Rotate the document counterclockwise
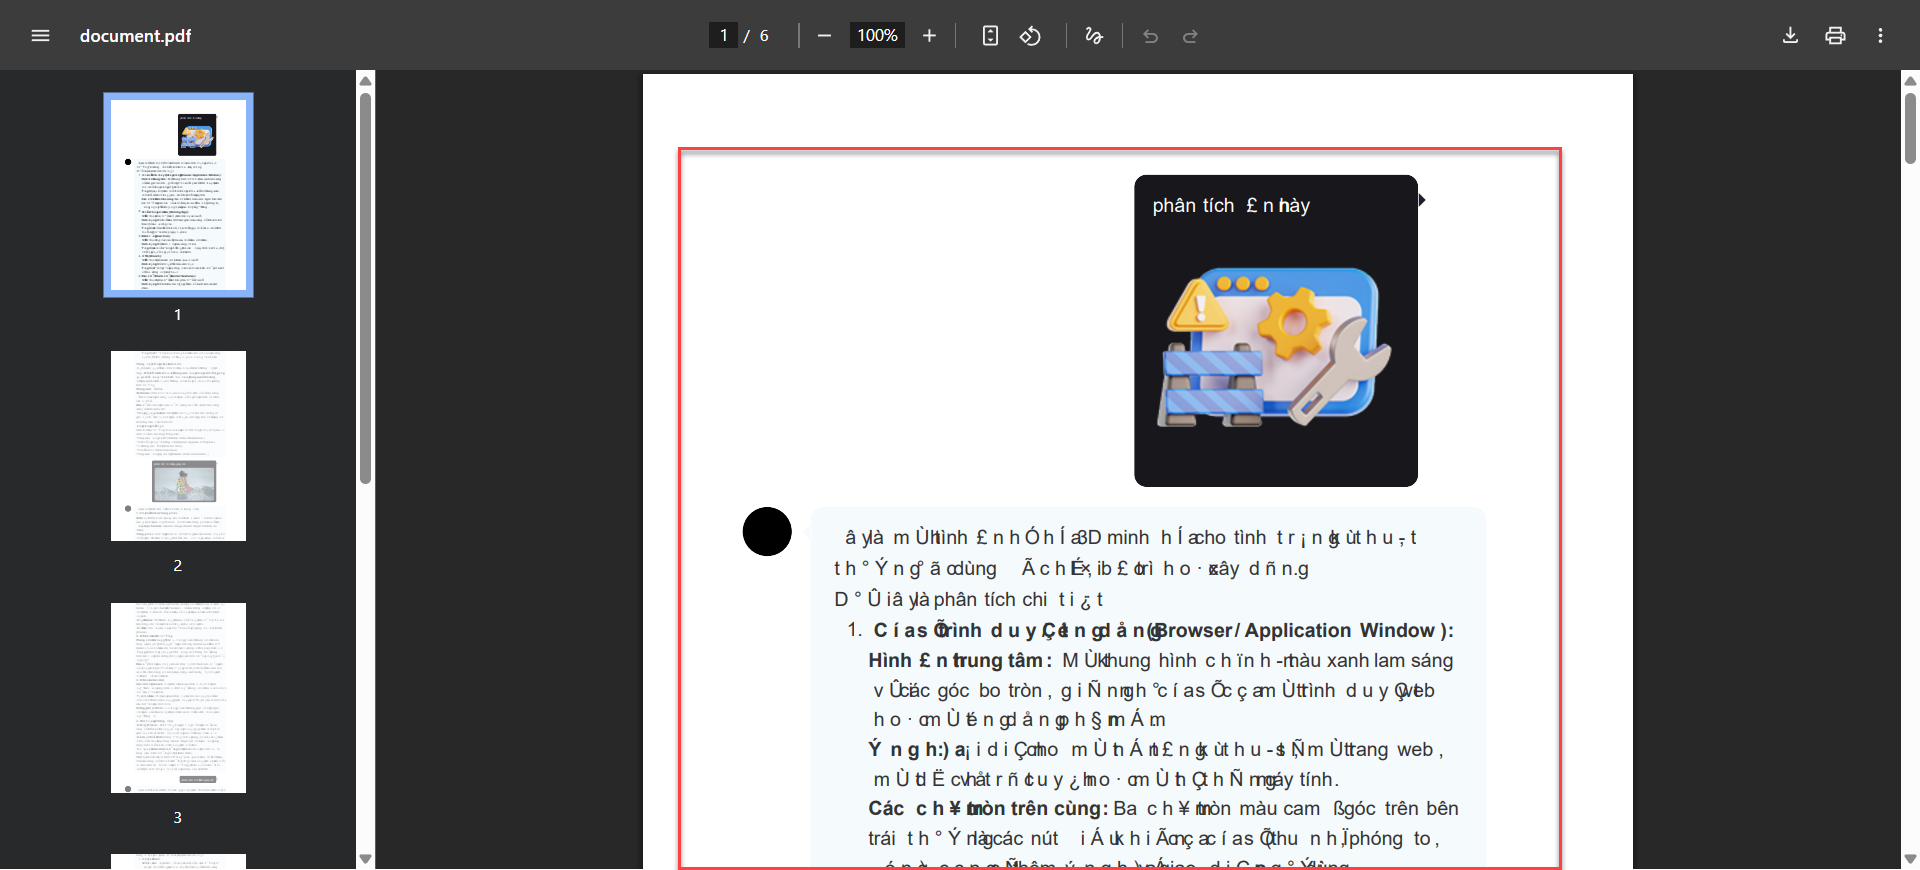 point(1030,36)
